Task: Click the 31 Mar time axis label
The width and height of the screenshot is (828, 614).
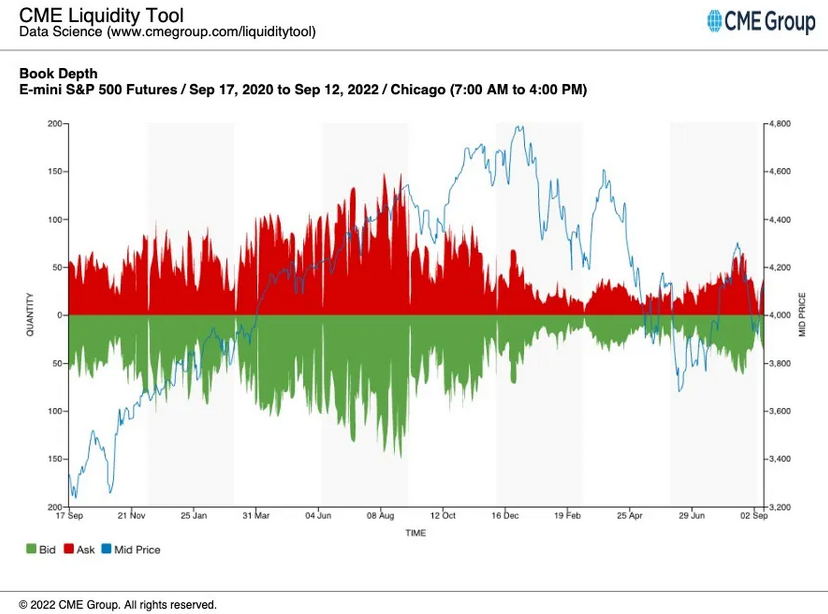Action: pyautogui.click(x=257, y=515)
